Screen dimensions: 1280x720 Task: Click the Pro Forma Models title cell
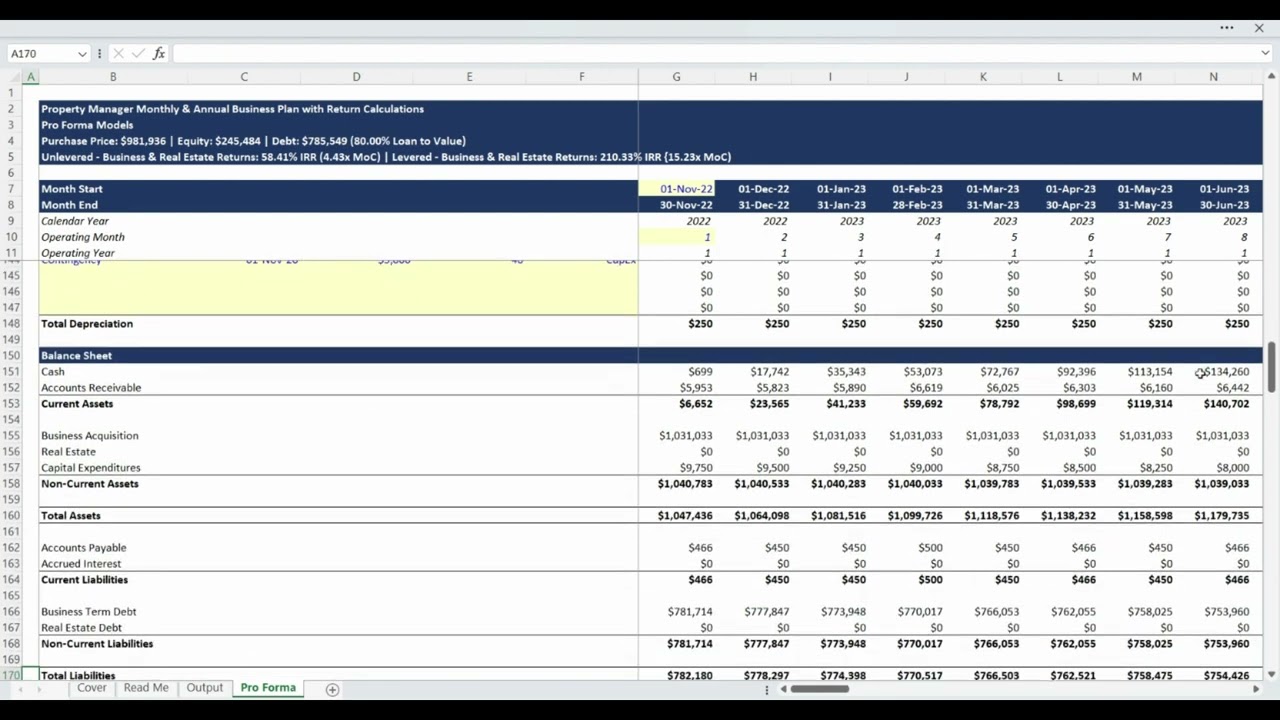tap(87, 125)
